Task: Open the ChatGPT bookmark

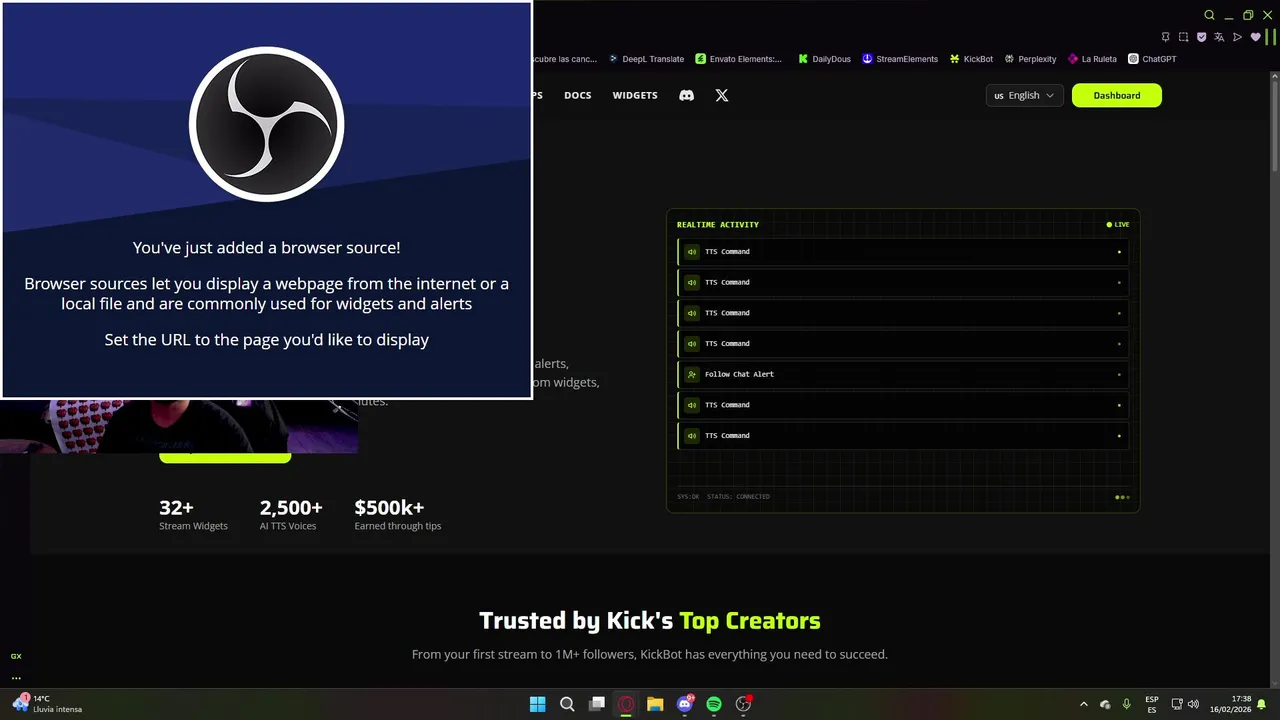Action: (x=1152, y=59)
